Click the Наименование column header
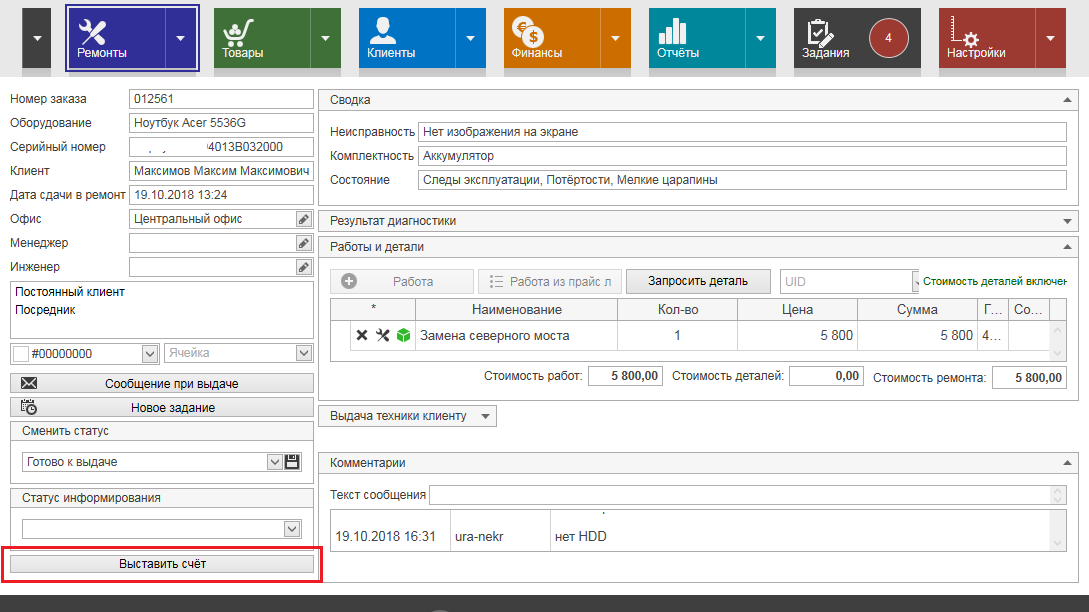 (x=517, y=310)
